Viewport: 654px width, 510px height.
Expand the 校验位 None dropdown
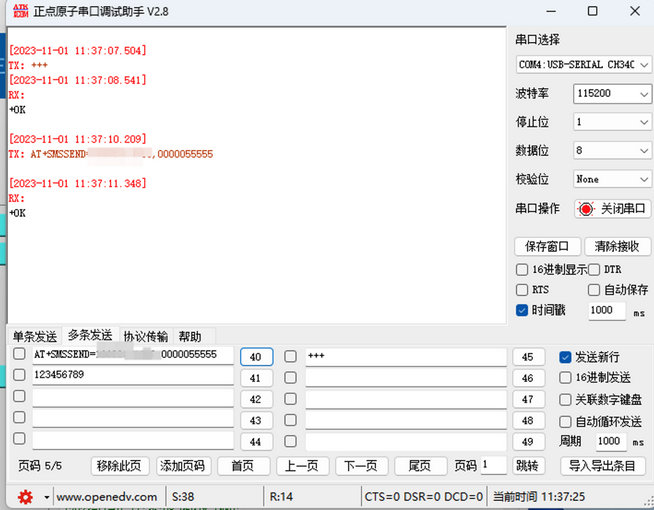[x=612, y=179]
